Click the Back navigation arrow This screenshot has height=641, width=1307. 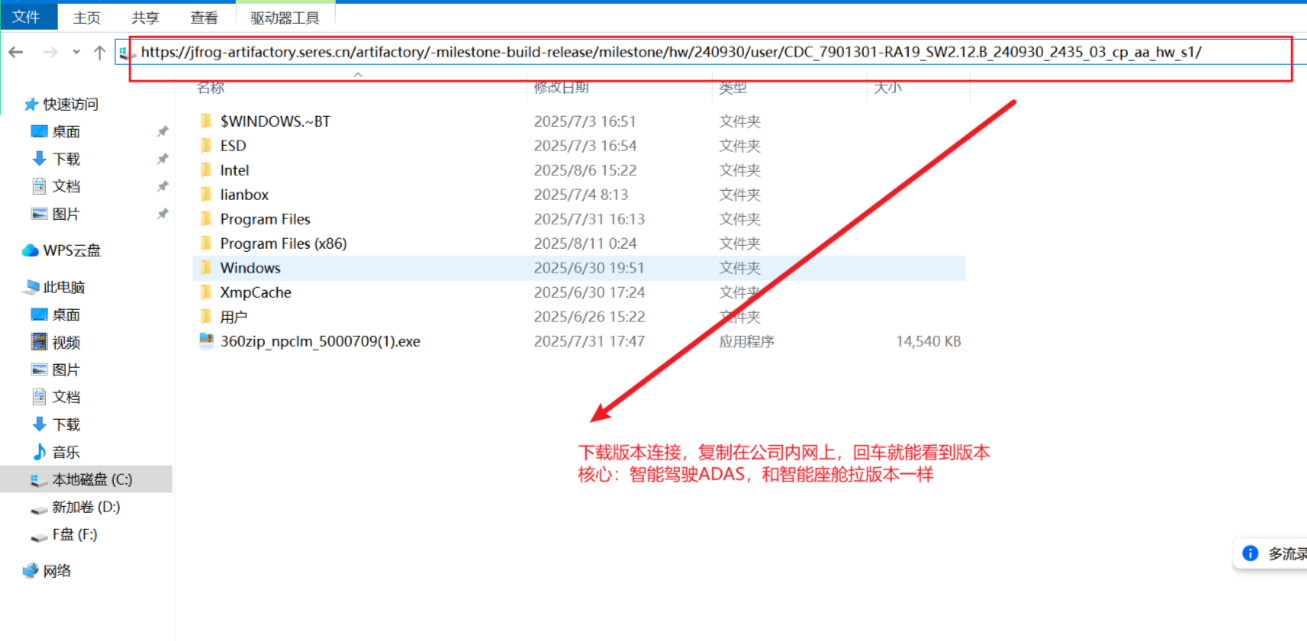pyautogui.click(x=15, y=52)
